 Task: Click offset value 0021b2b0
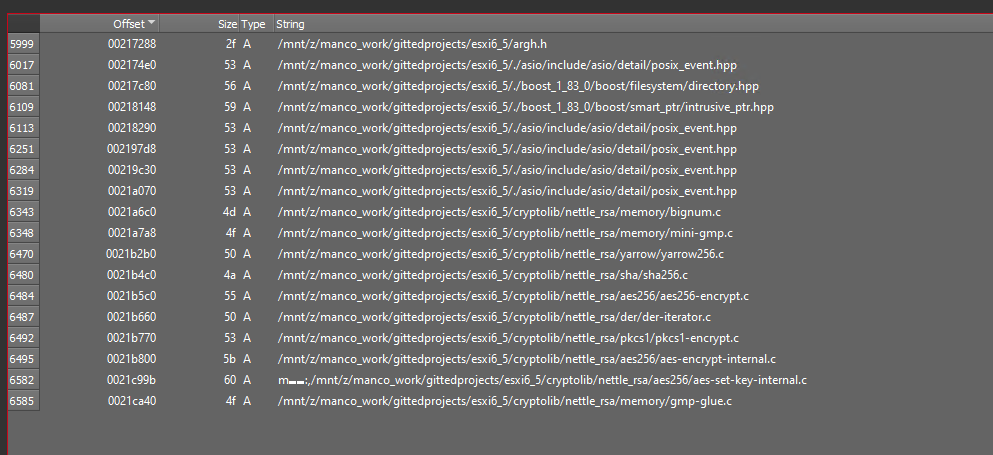click(x=131, y=254)
